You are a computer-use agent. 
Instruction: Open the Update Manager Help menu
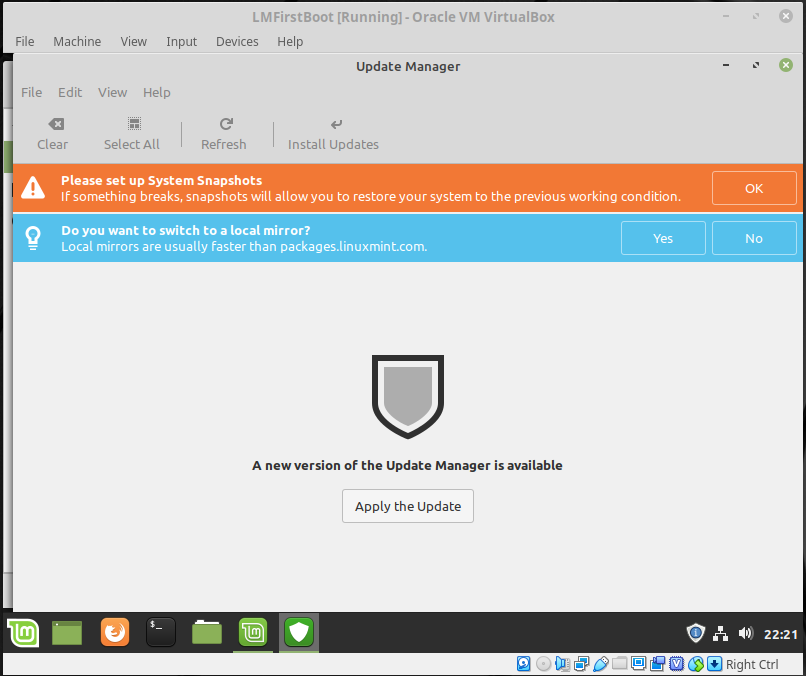click(157, 93)
